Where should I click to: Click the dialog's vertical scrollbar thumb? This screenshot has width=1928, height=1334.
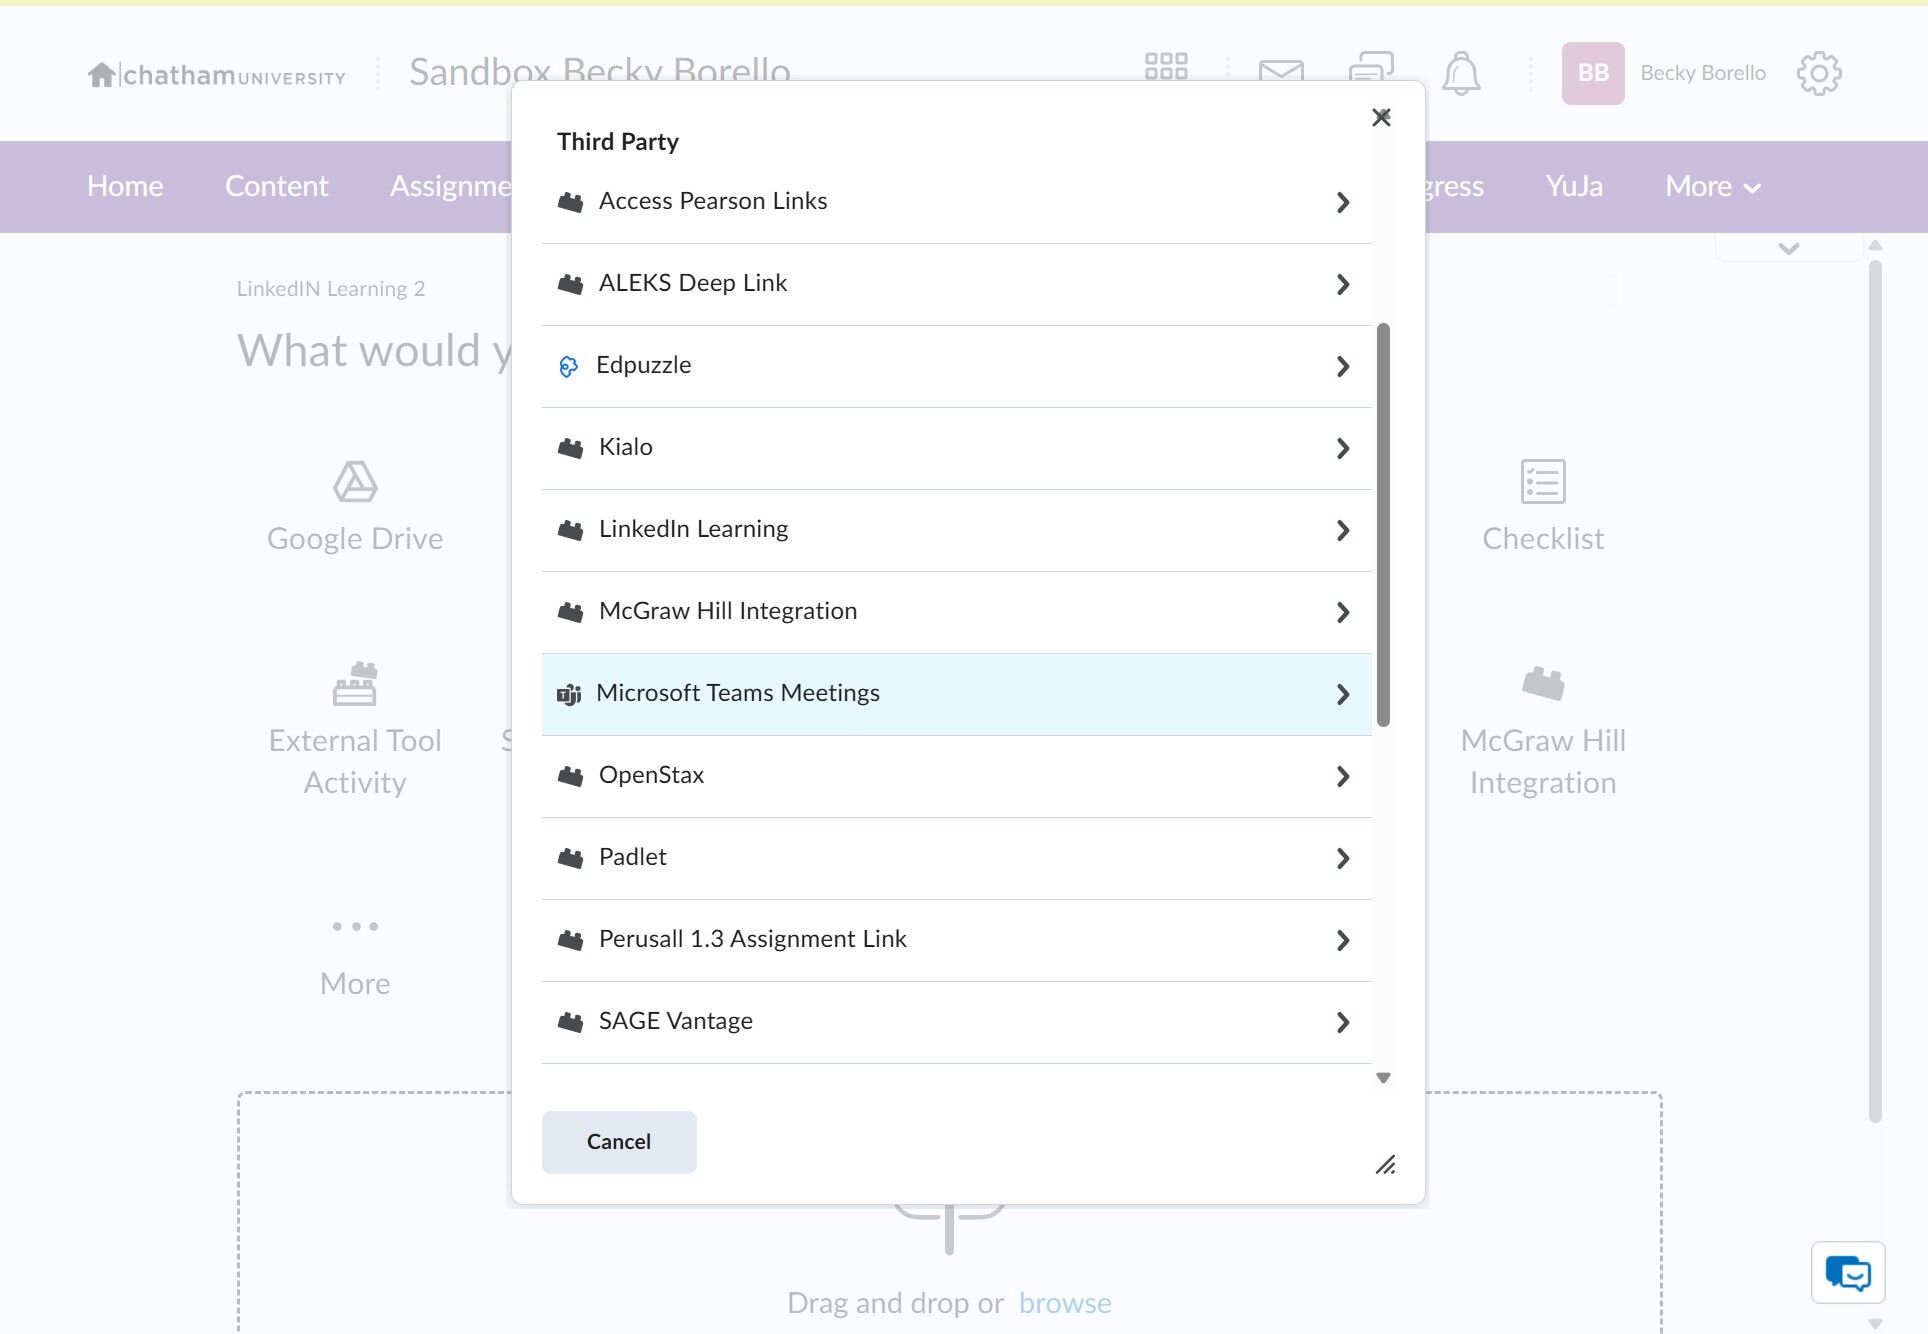point(1383,524)
